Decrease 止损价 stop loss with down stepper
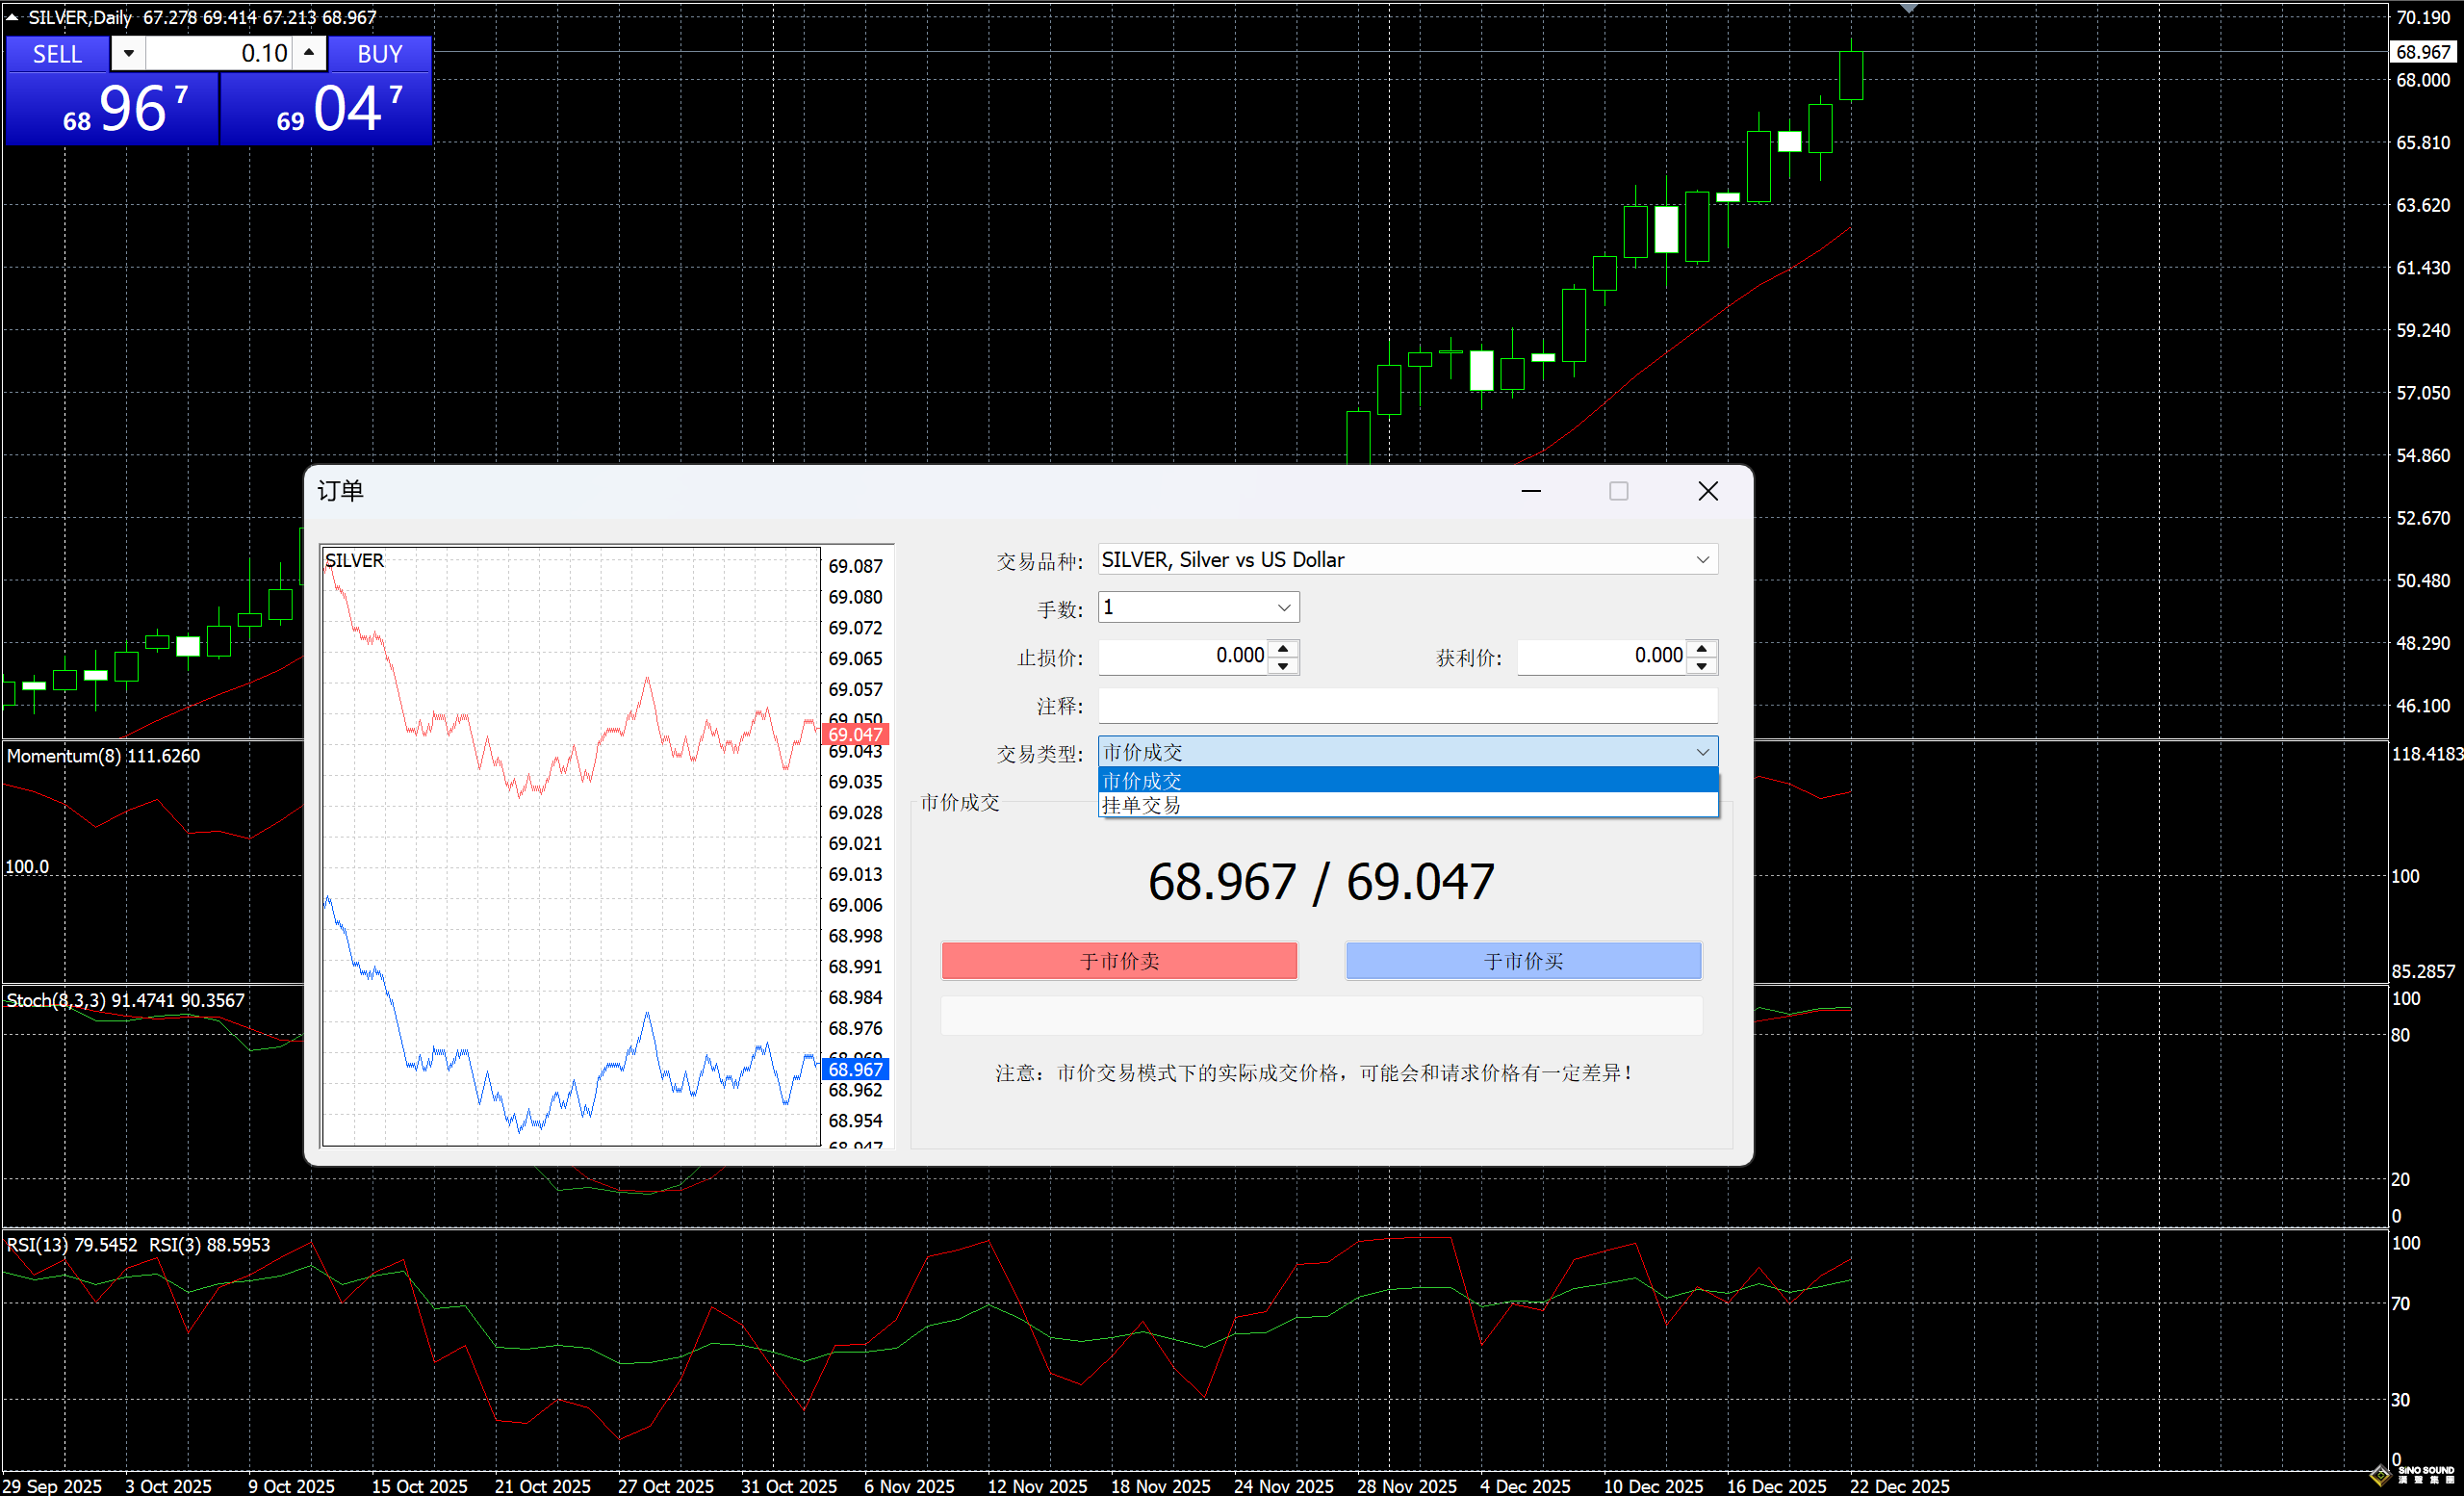This screenshot has width=2464, height=1496. 1283,666
